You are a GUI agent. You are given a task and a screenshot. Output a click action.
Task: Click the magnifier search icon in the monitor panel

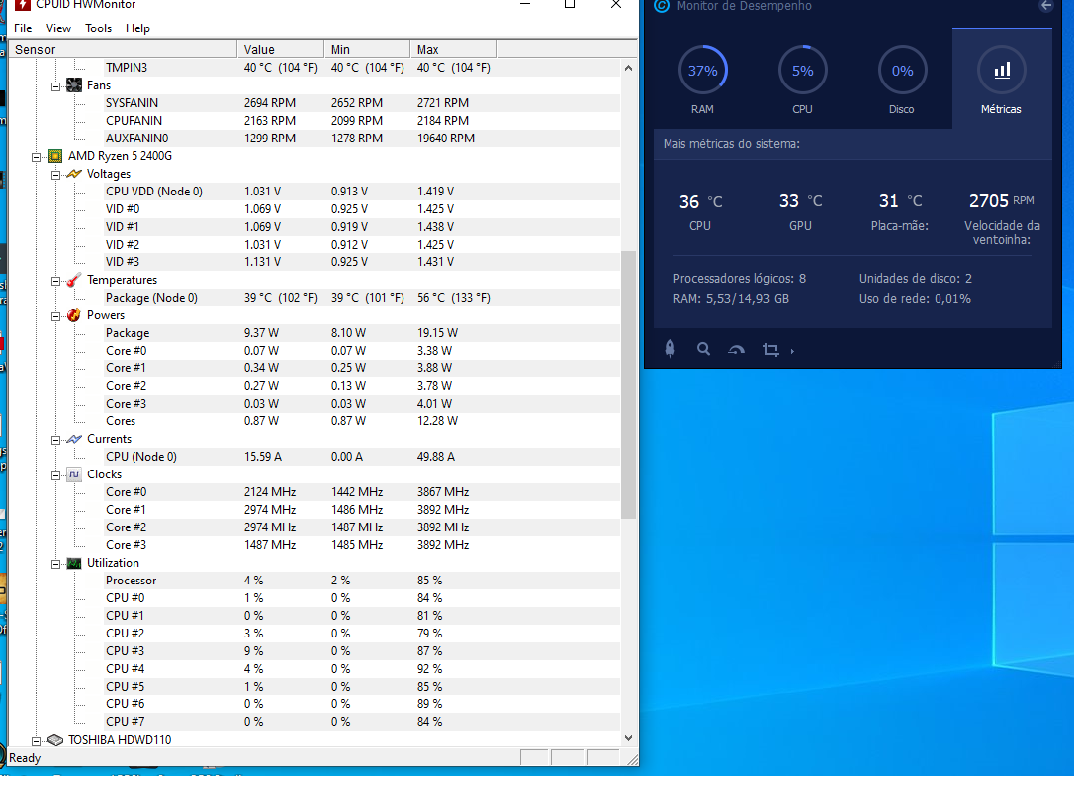tap(703, 349)
